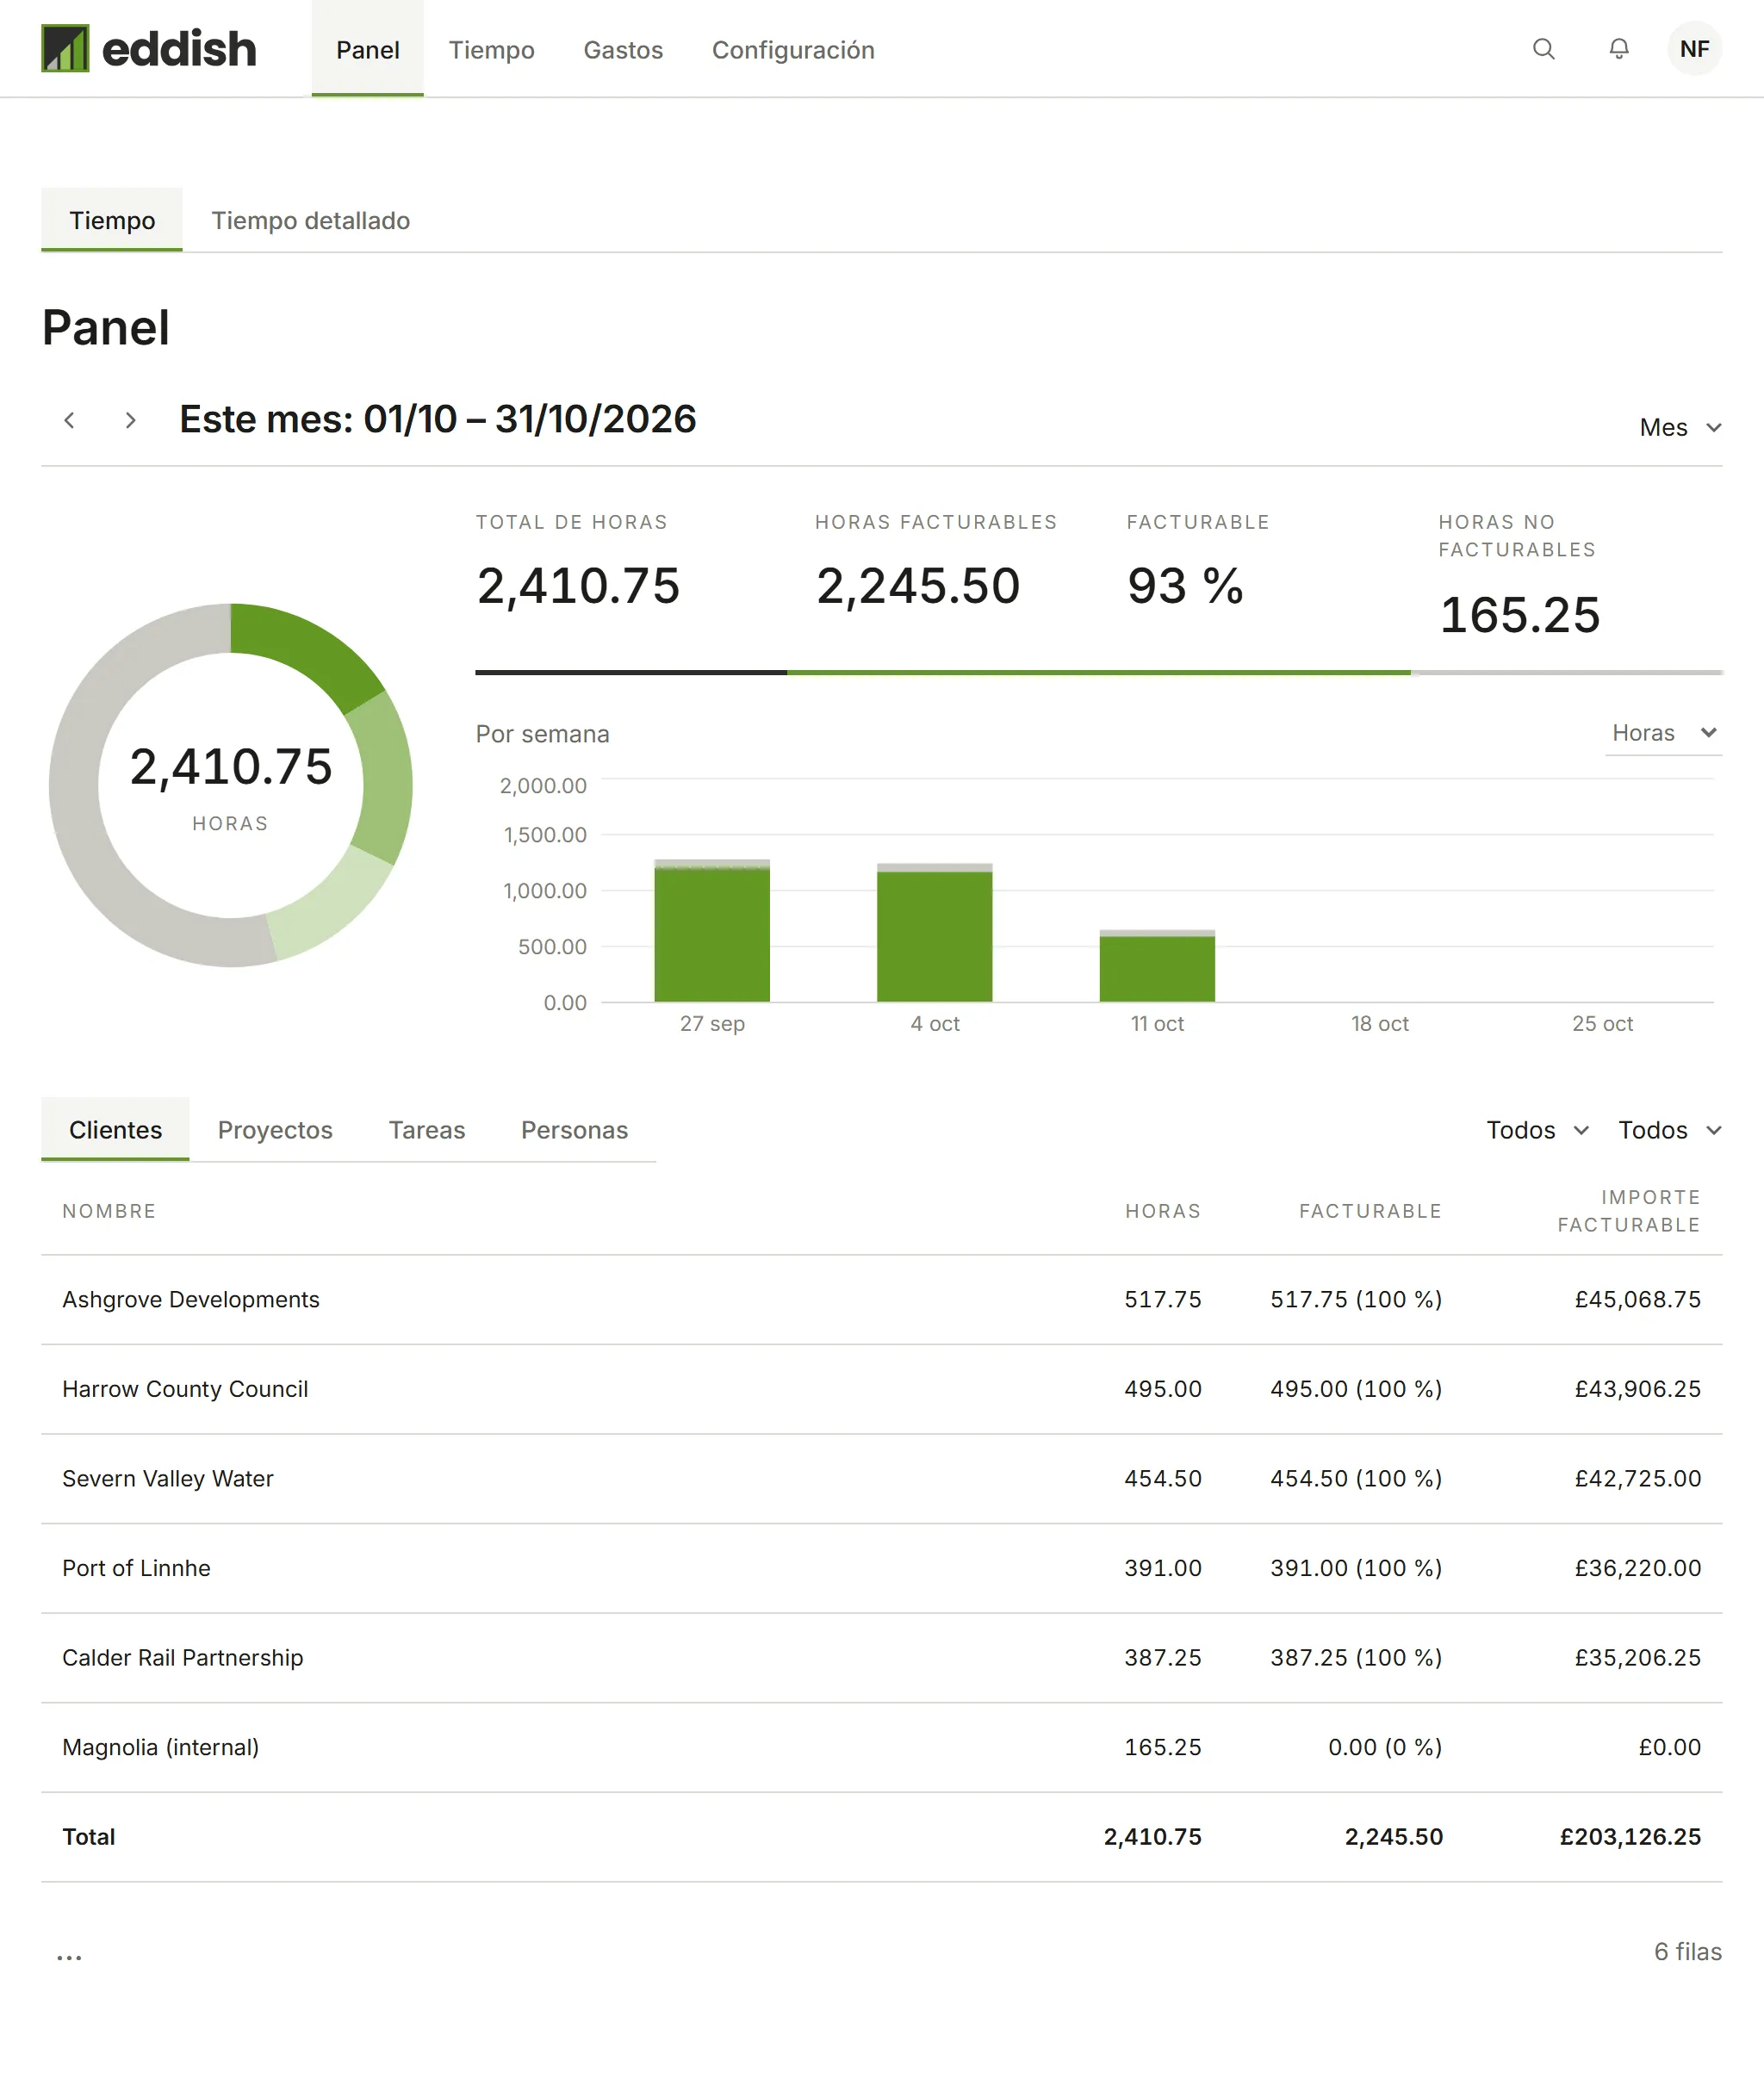Viewport: 1764px width, 2079px height.
Task: Open search with the magnifier icon
Action: pos(1543,49)
